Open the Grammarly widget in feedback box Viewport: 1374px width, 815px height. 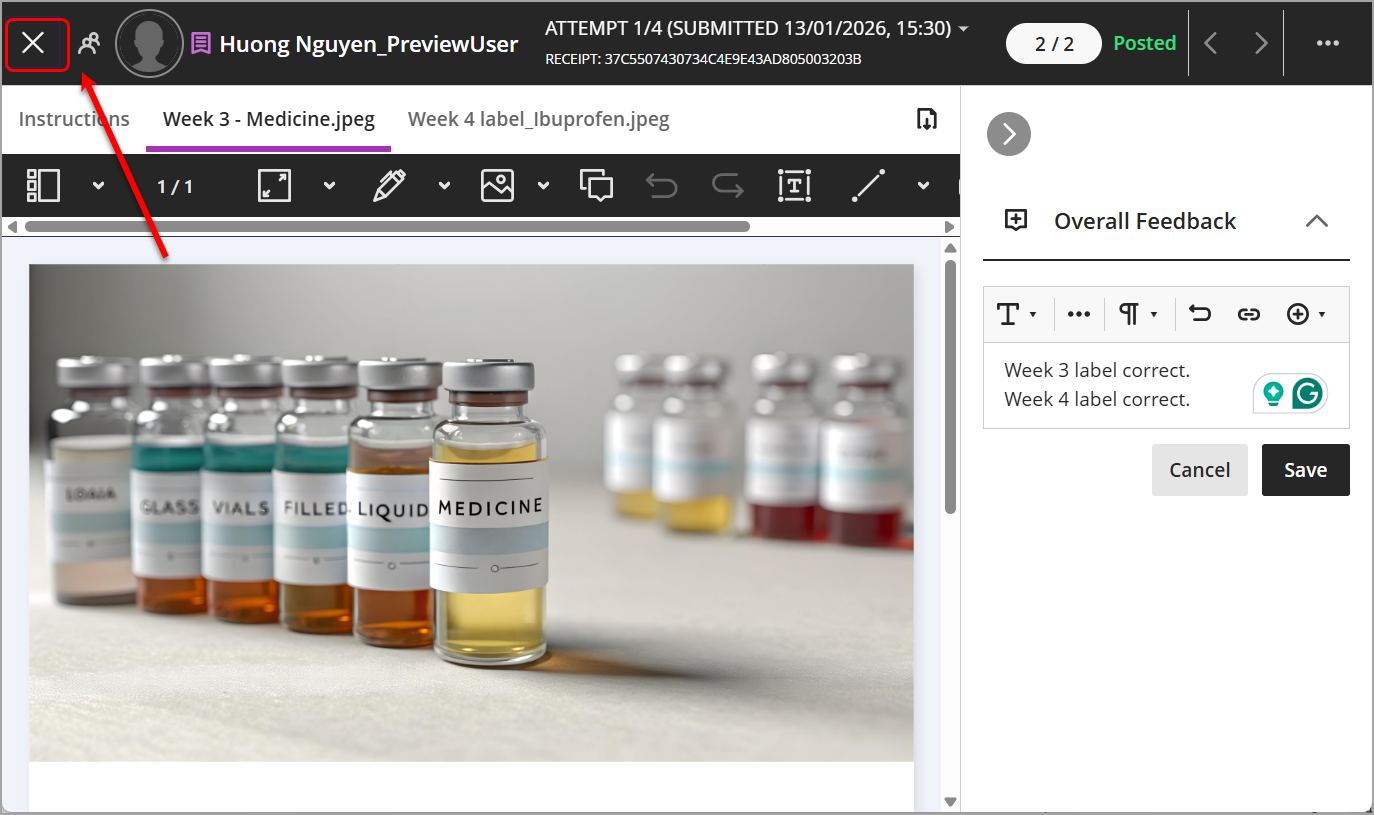point(1307,394)
